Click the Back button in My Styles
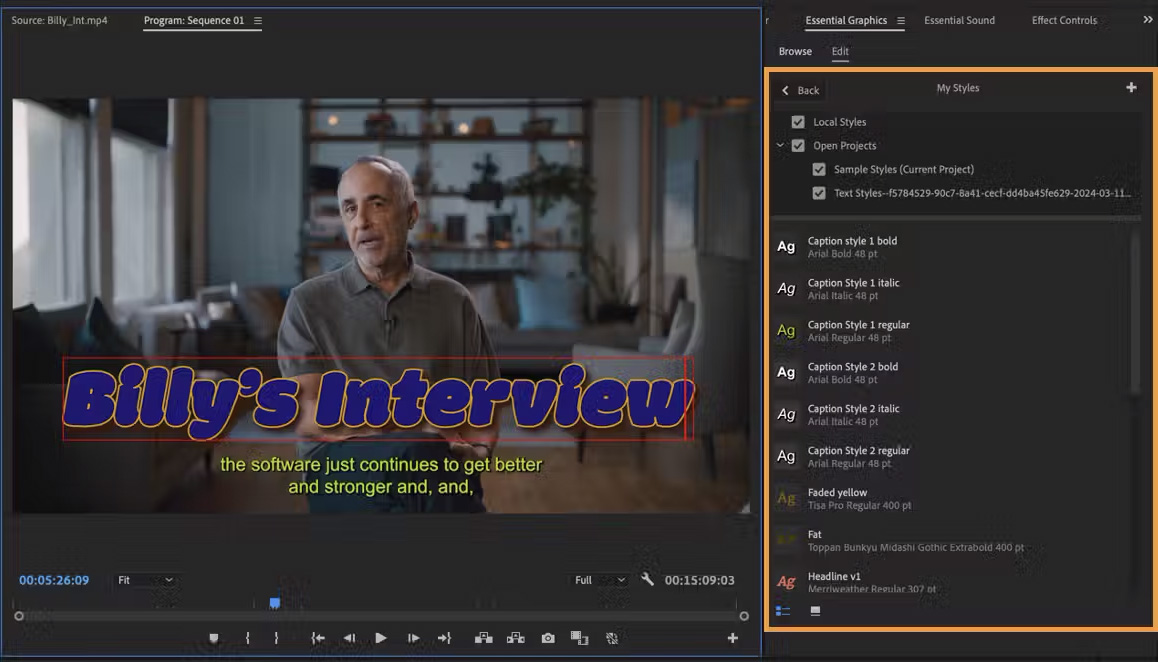Screen dimensions: 1158x662 800,90
